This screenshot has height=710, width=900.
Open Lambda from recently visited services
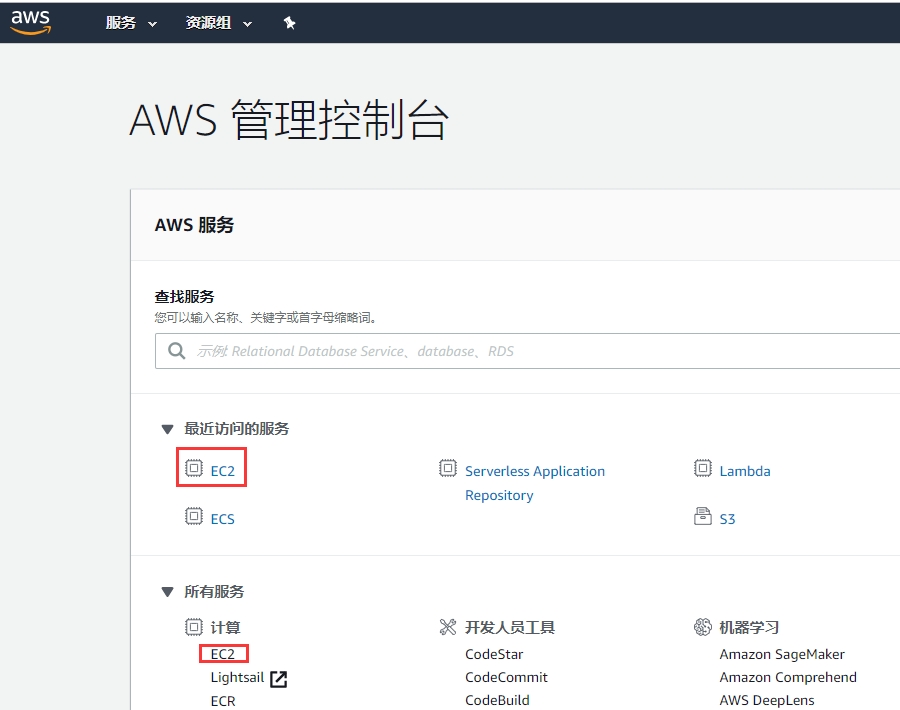coord(744,471)
